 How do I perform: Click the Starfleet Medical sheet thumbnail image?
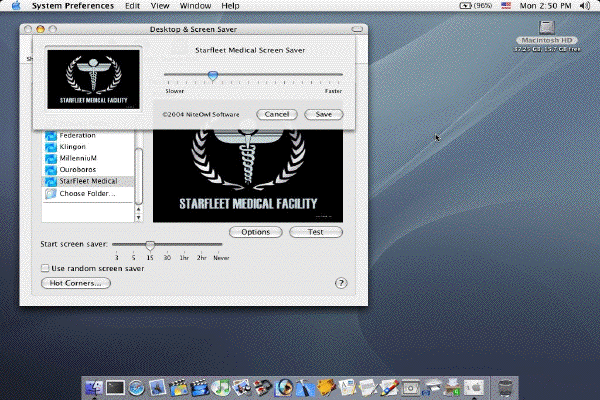click(x=93, y=79)
